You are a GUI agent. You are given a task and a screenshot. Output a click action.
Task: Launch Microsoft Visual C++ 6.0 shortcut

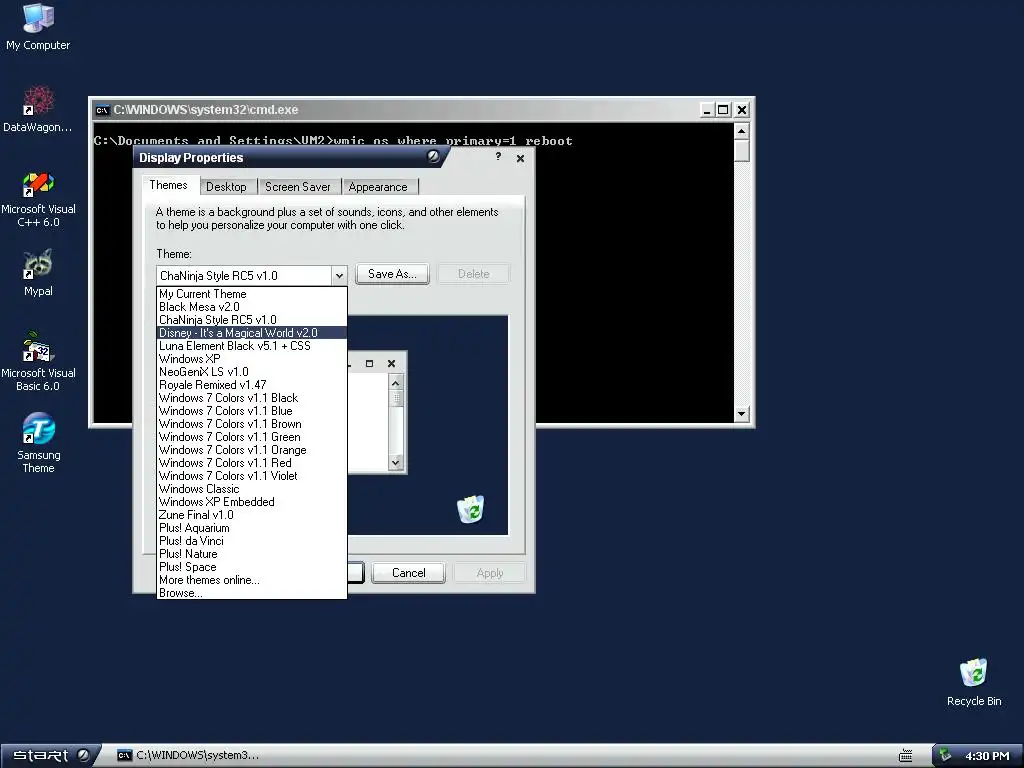[x=38, y=199]
